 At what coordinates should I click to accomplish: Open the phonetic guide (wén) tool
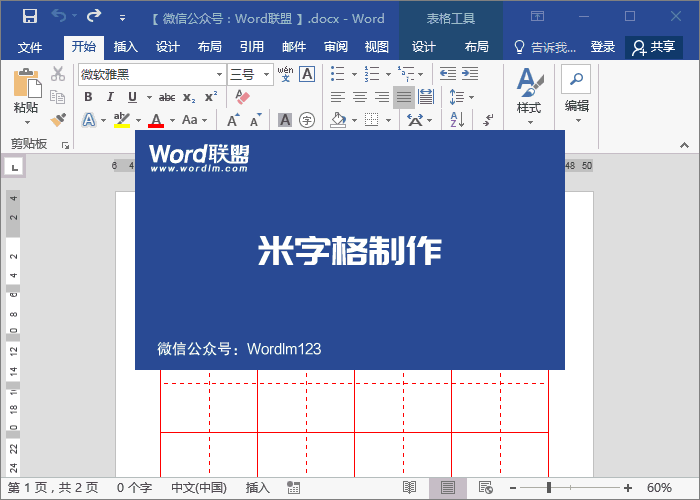(x=285, y=74)
